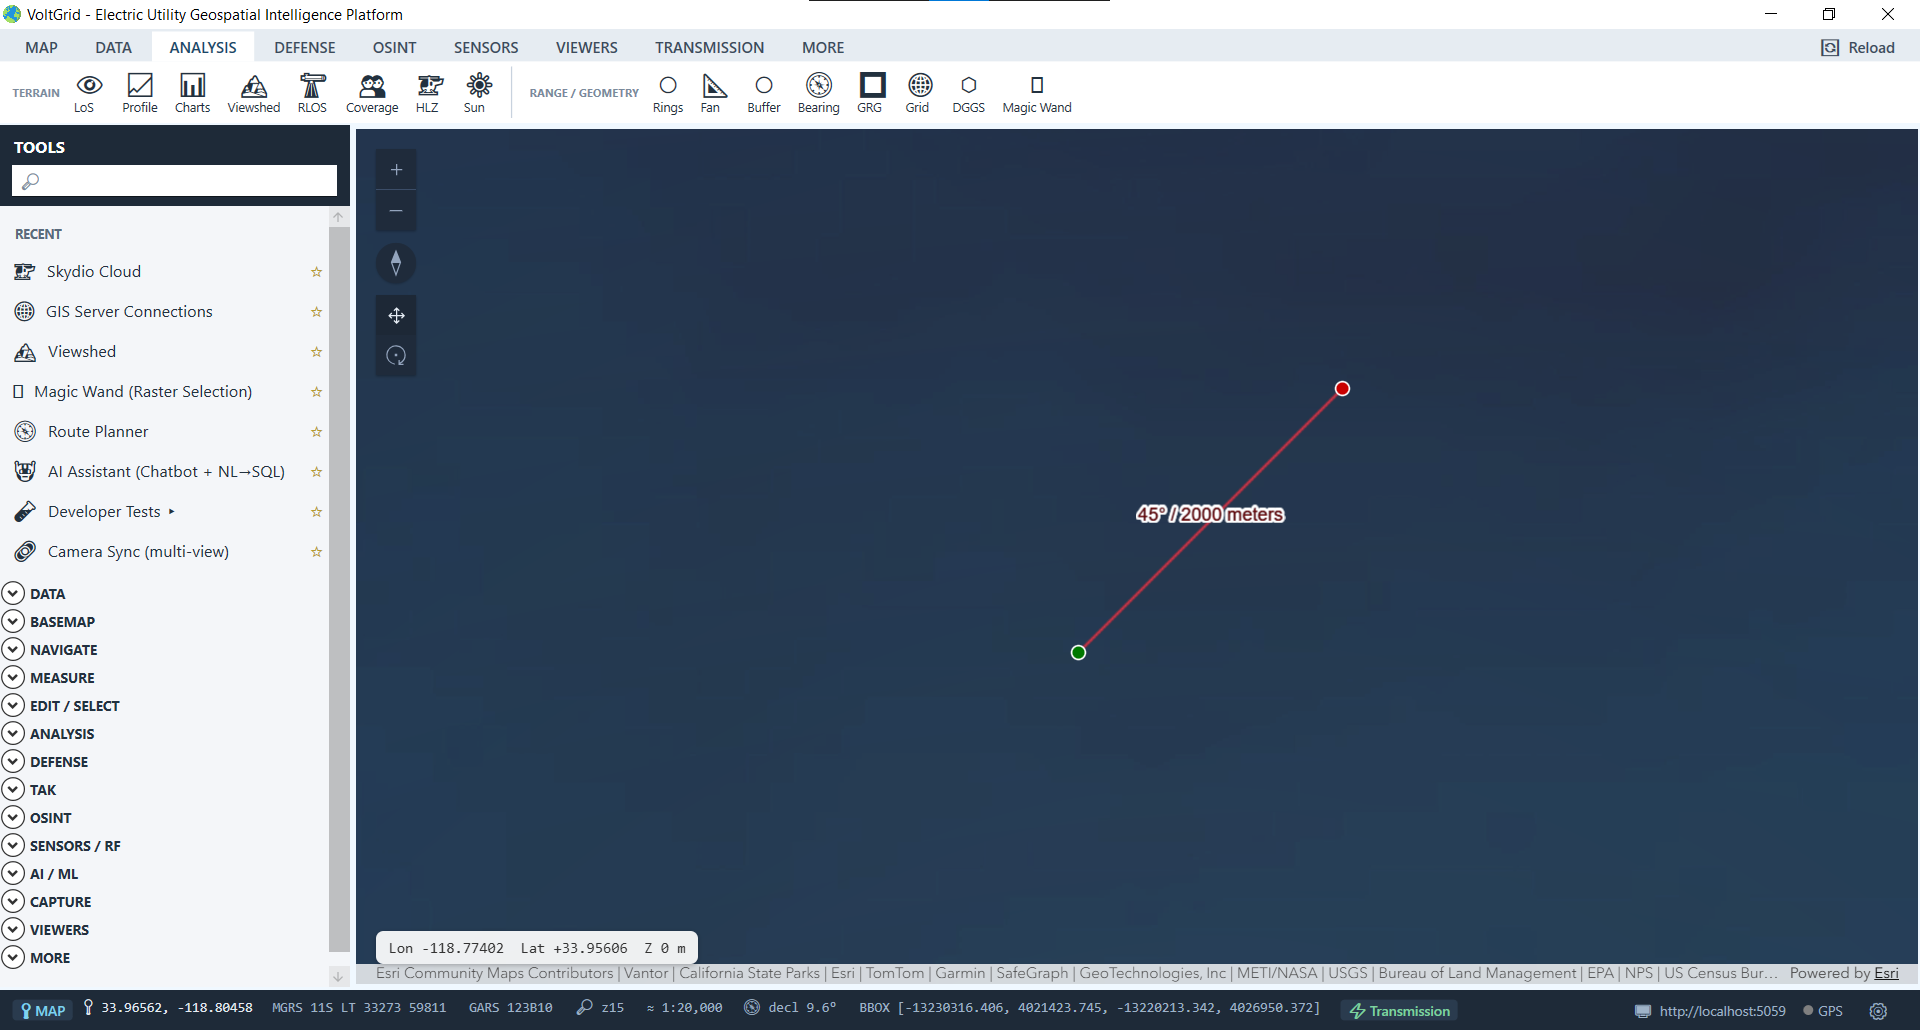Switch to the DATA ribbon tab
Viewport: 1920px width, 1030px height.
click(x=113, y=47)
